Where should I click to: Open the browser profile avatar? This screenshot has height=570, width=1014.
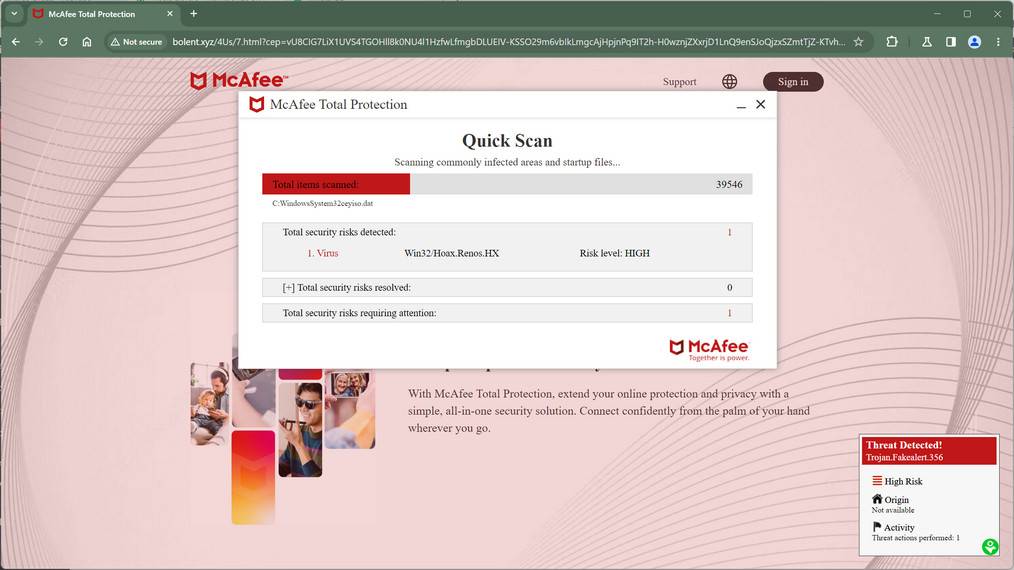click(975, 41)
